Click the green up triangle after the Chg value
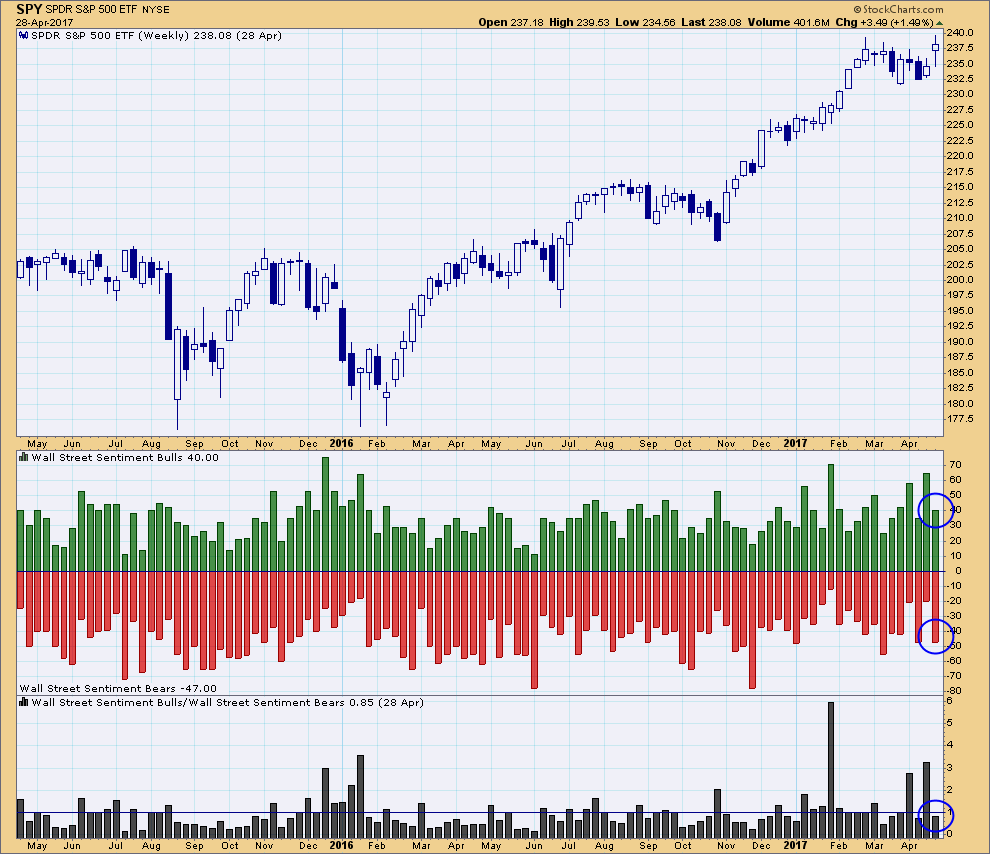990x854 pixels. point(939,23)
